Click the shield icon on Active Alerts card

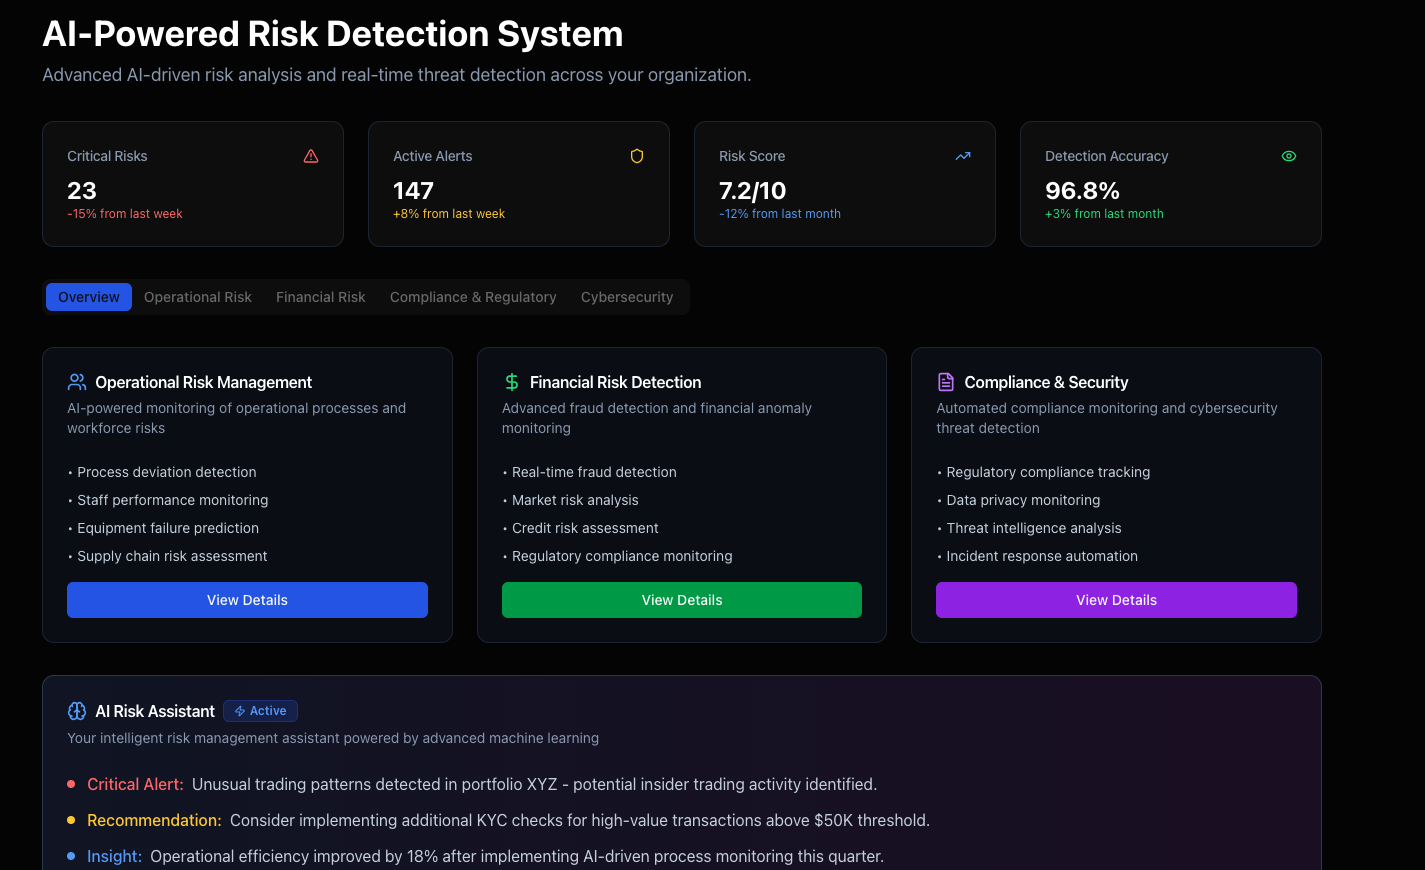(x=637, y=156)
